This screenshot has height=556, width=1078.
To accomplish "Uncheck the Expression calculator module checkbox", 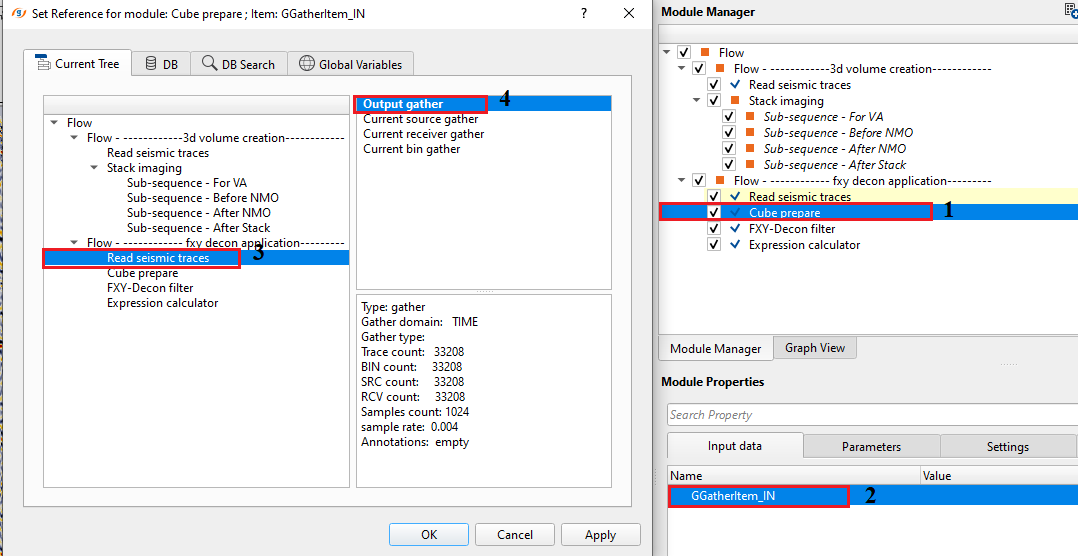I will (714, 245).
